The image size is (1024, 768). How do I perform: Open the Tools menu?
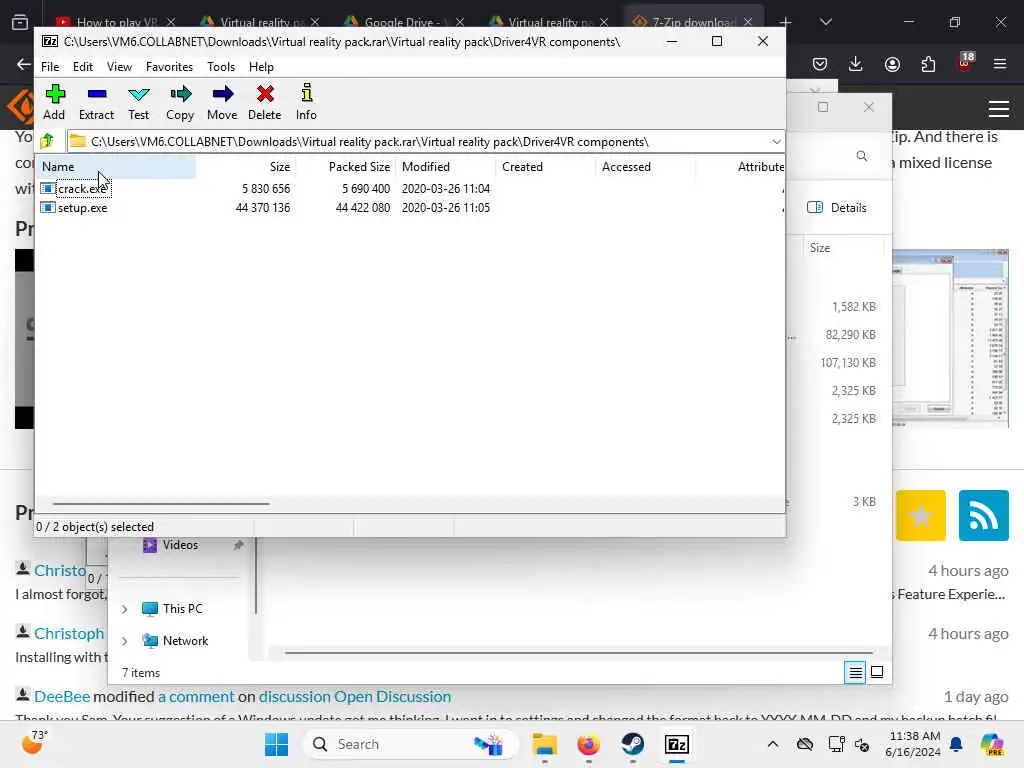(221, 67)
